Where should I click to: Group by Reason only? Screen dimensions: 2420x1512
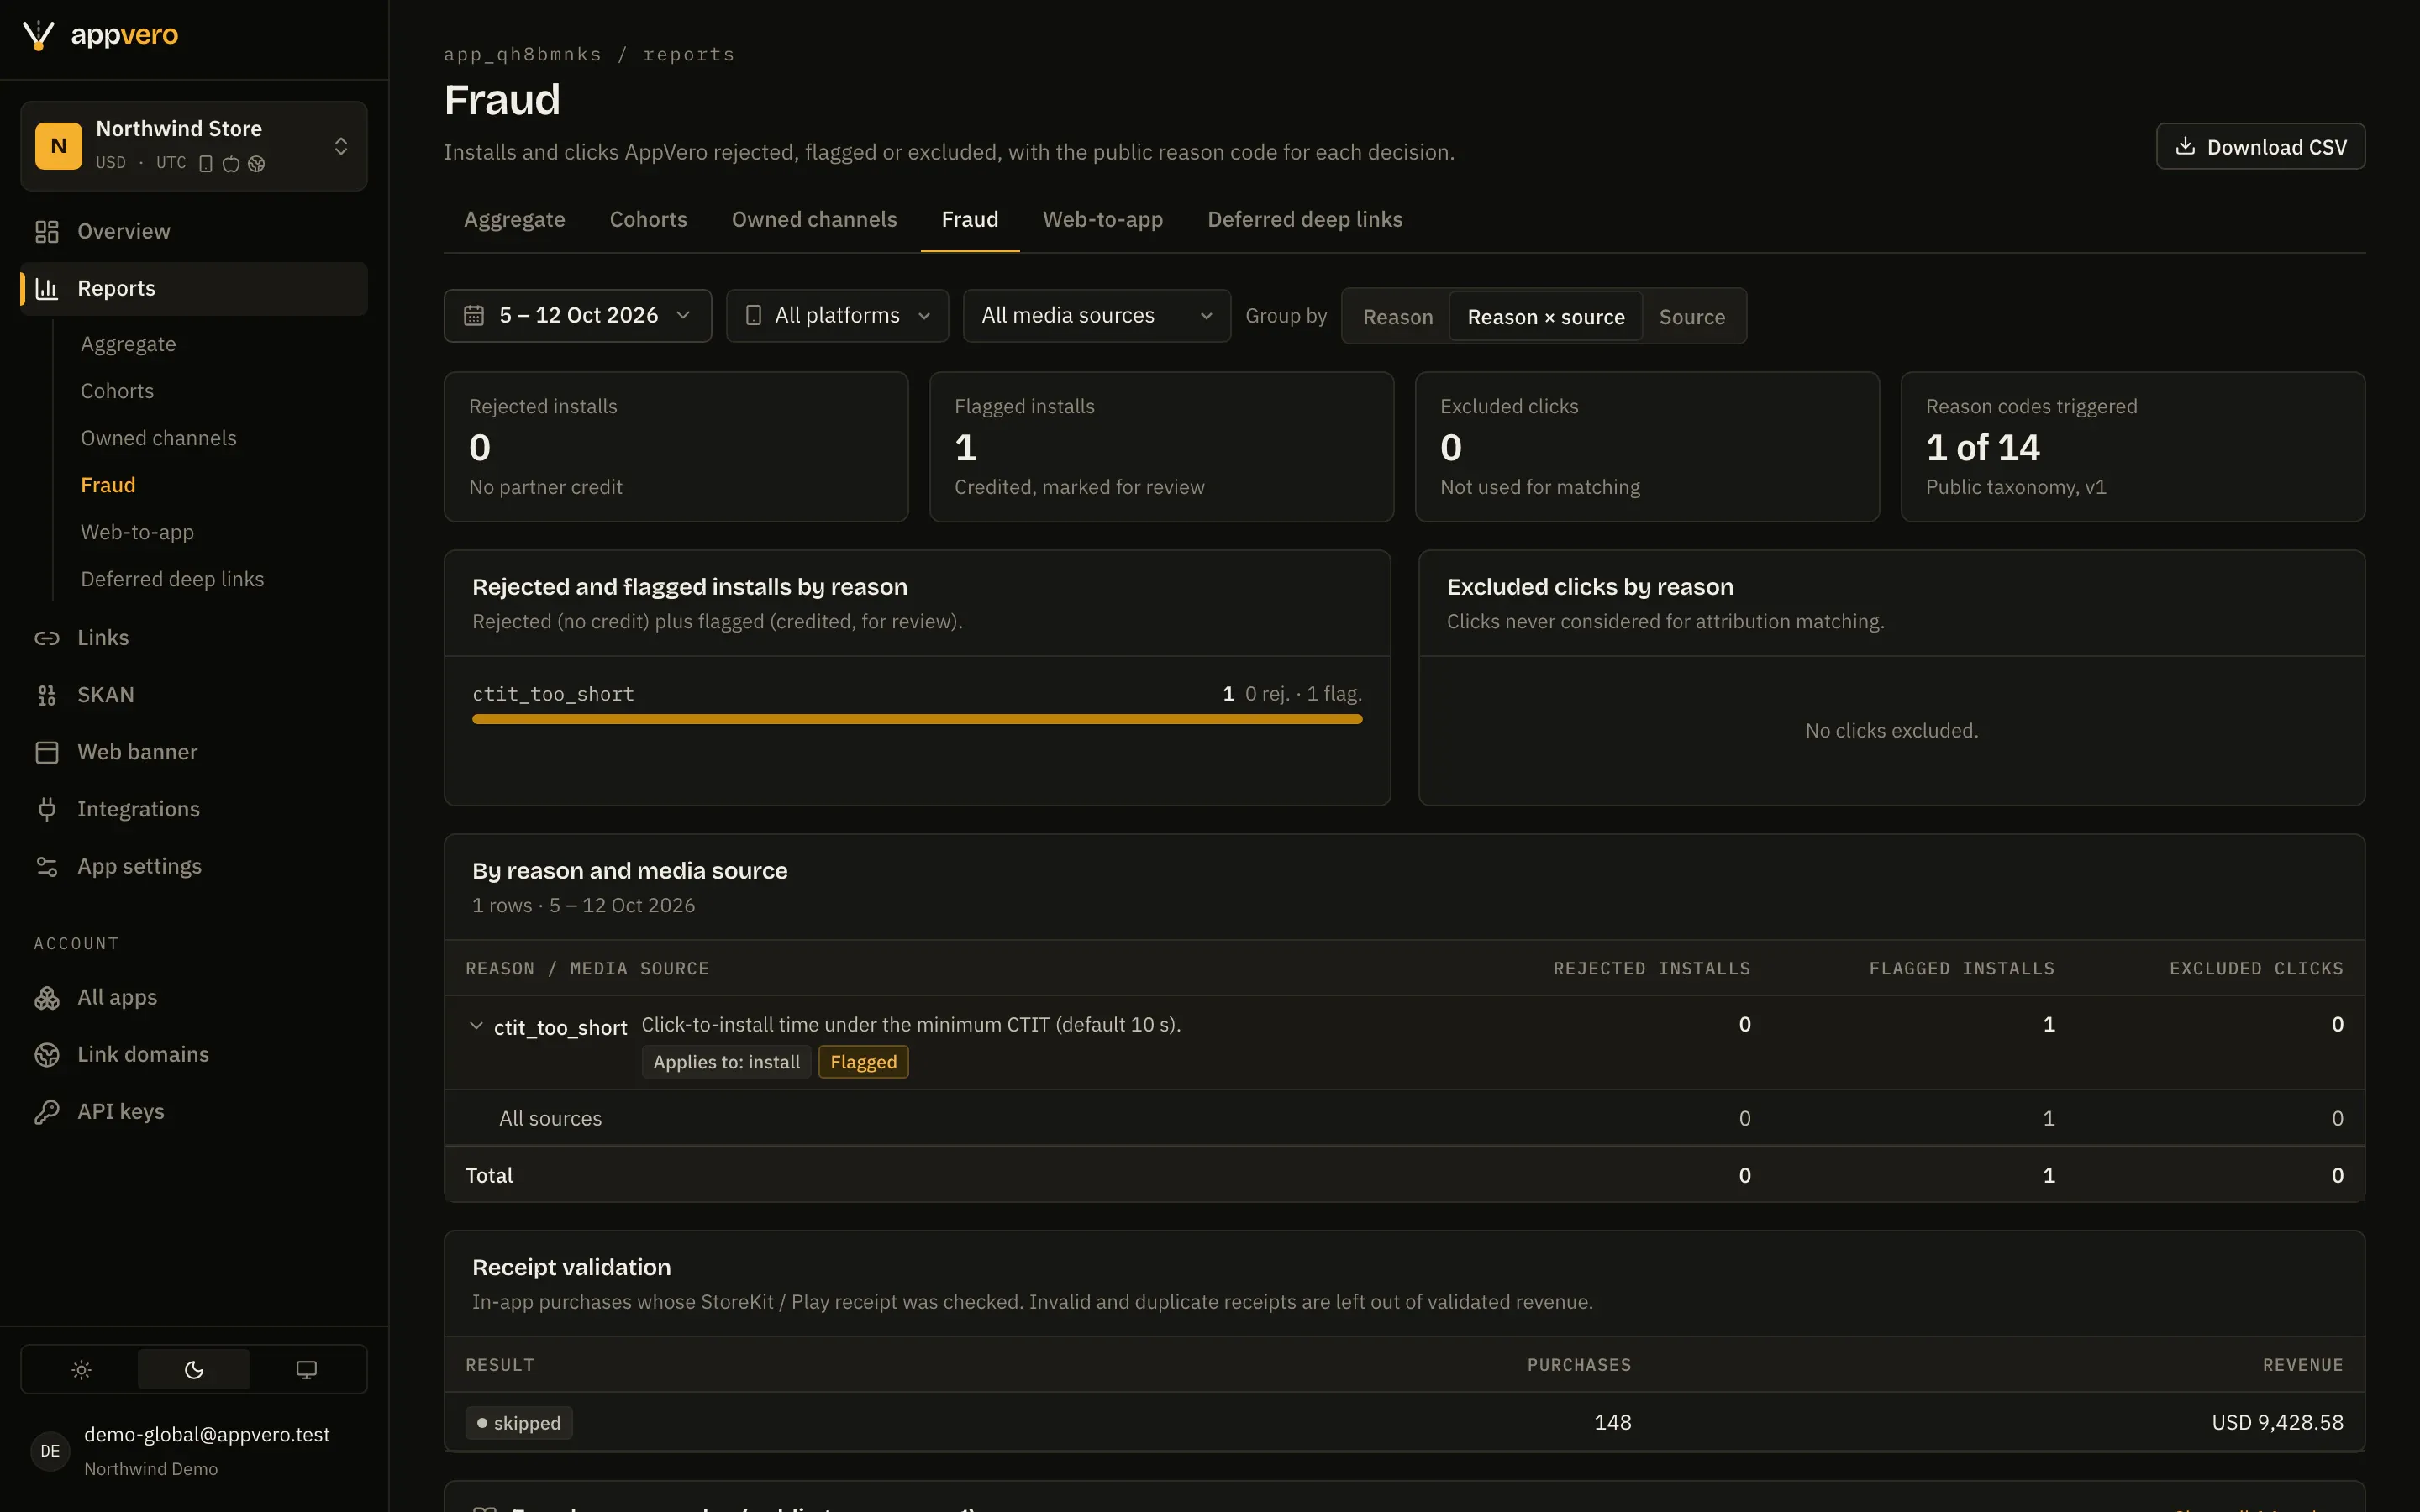[1397, 316]
